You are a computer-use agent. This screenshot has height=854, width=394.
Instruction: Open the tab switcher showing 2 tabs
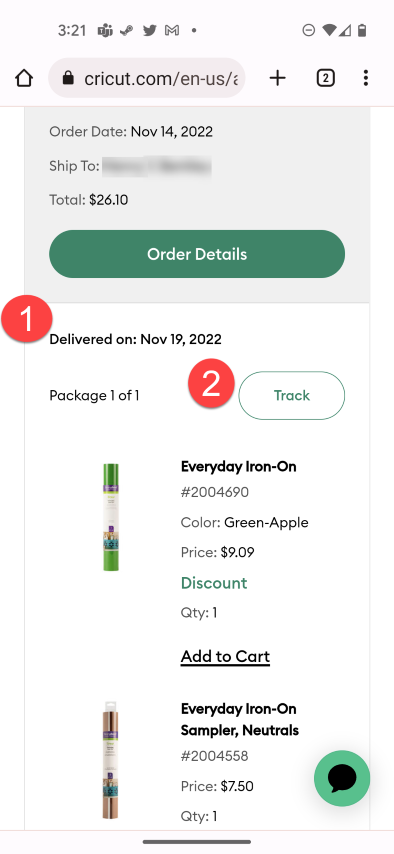click(325, 78)
